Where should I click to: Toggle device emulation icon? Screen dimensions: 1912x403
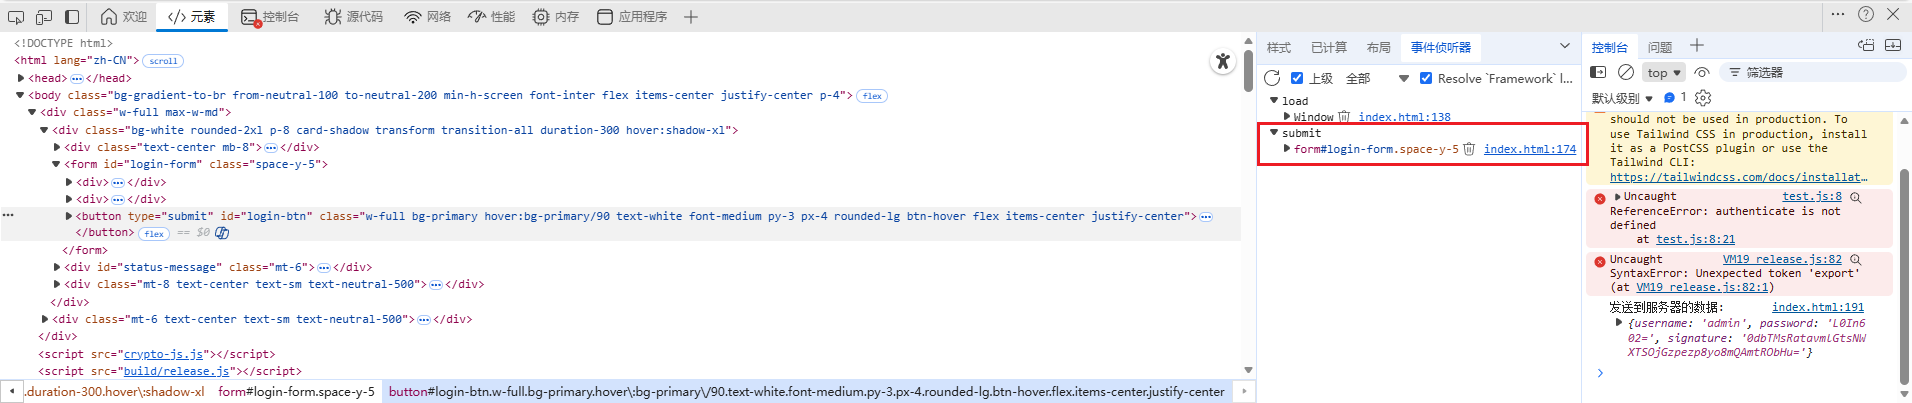44,16
